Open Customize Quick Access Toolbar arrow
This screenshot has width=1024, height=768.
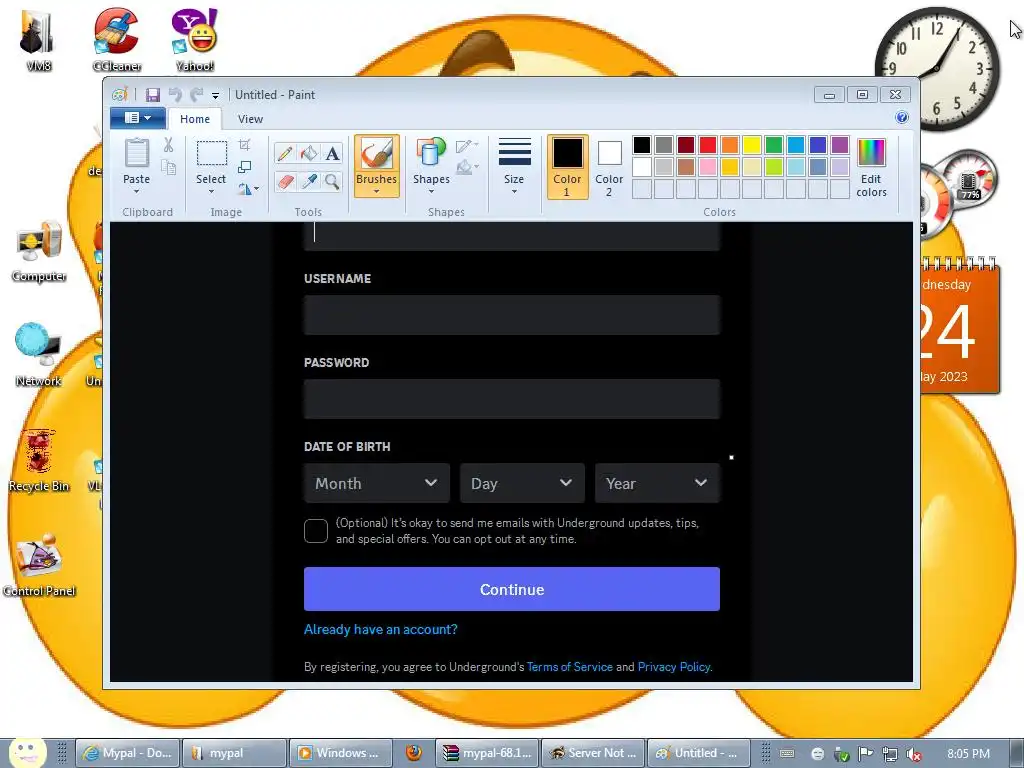(x=215, y=96)
